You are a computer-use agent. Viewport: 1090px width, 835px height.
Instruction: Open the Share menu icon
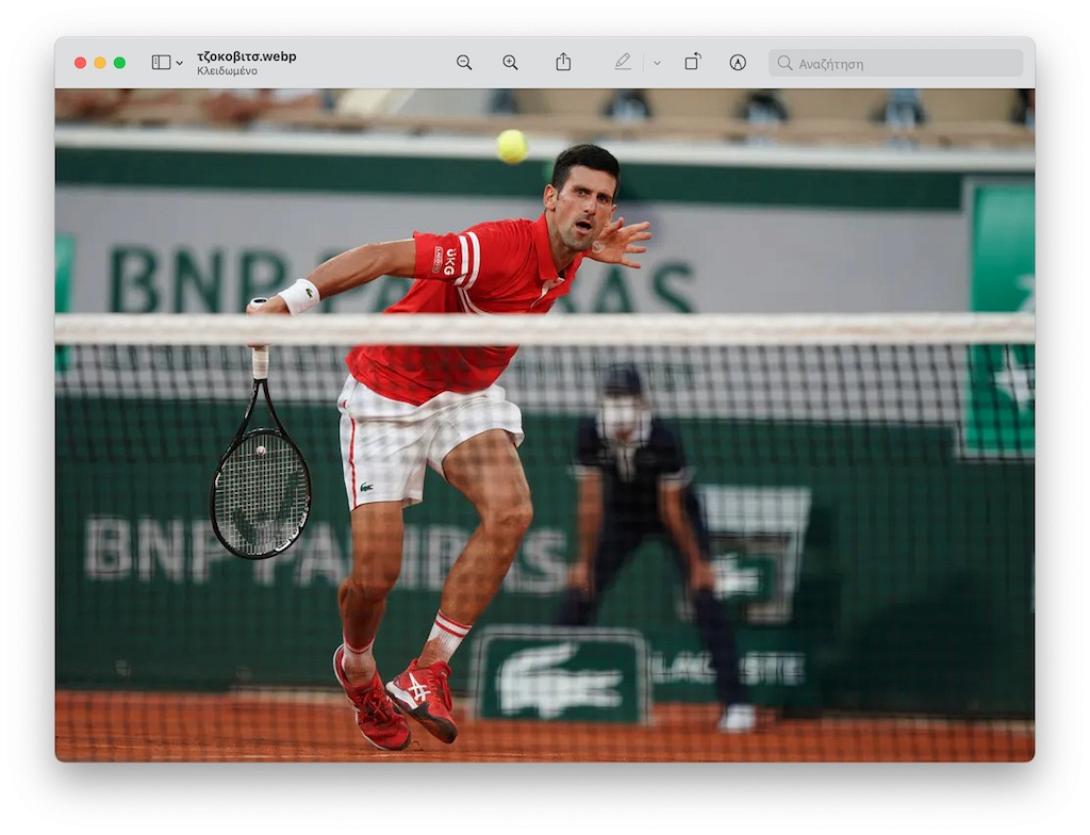tap(563, 62)
